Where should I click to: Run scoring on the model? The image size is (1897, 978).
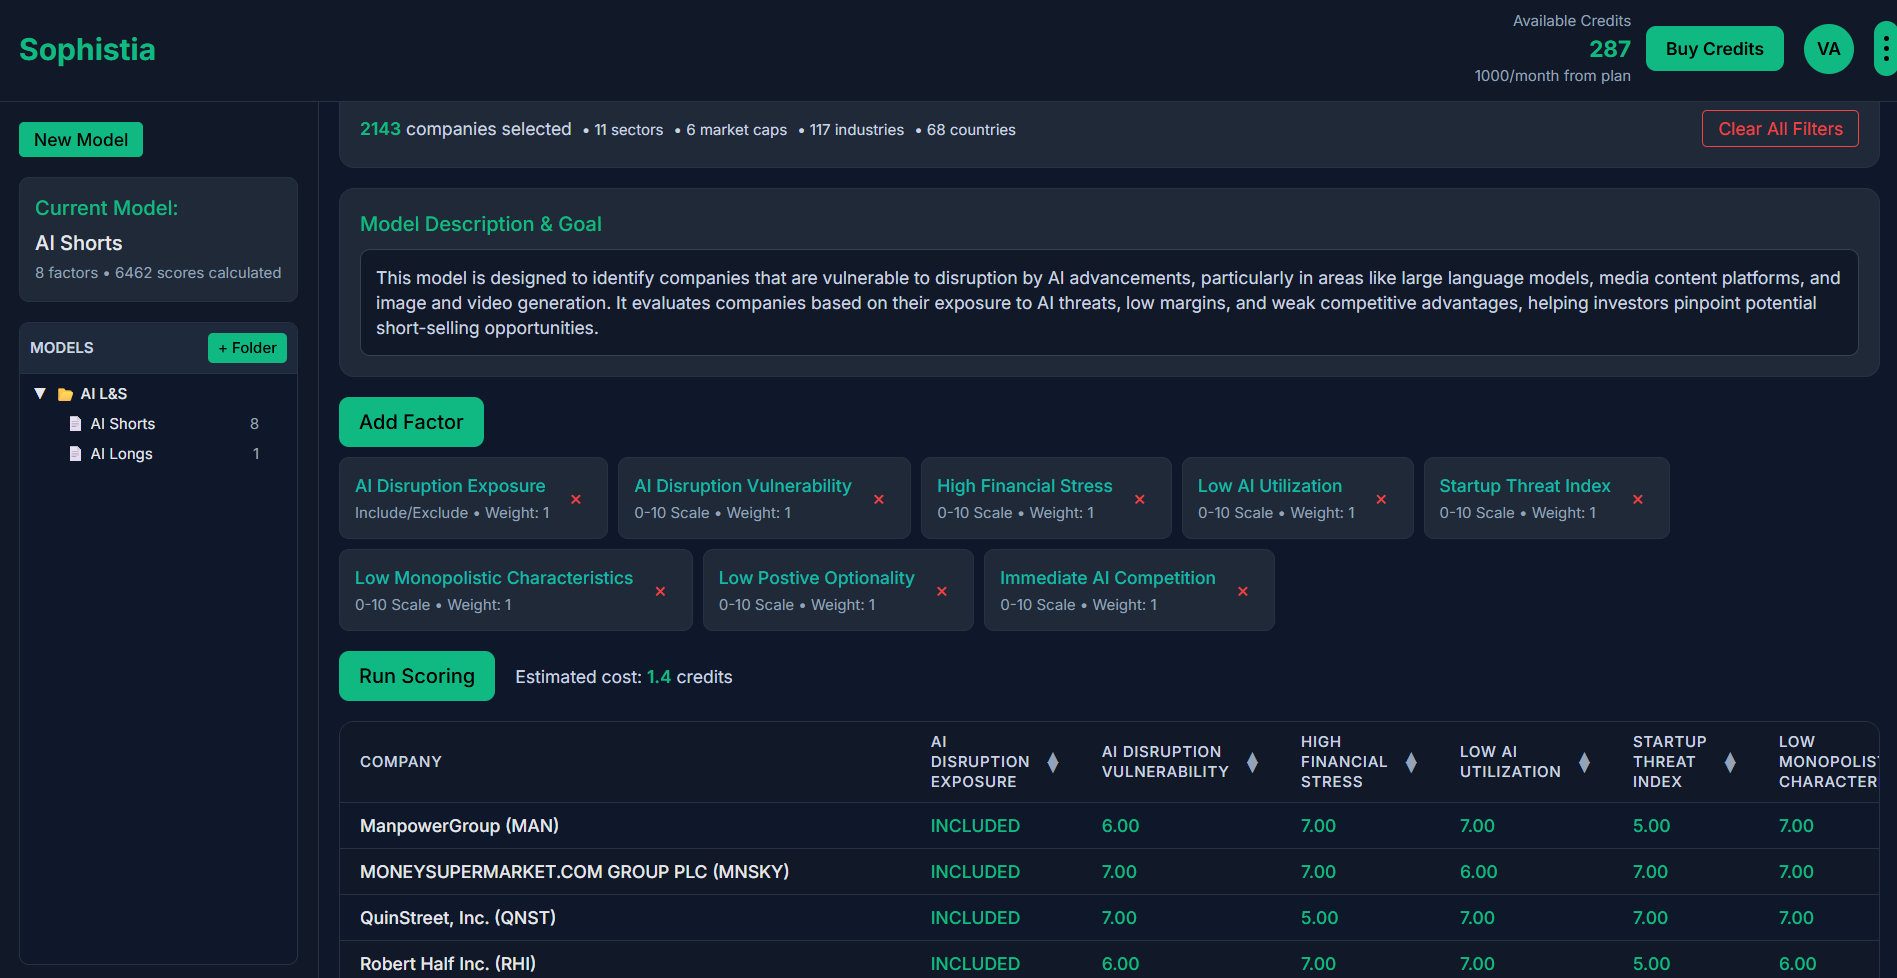coord(416,676)
